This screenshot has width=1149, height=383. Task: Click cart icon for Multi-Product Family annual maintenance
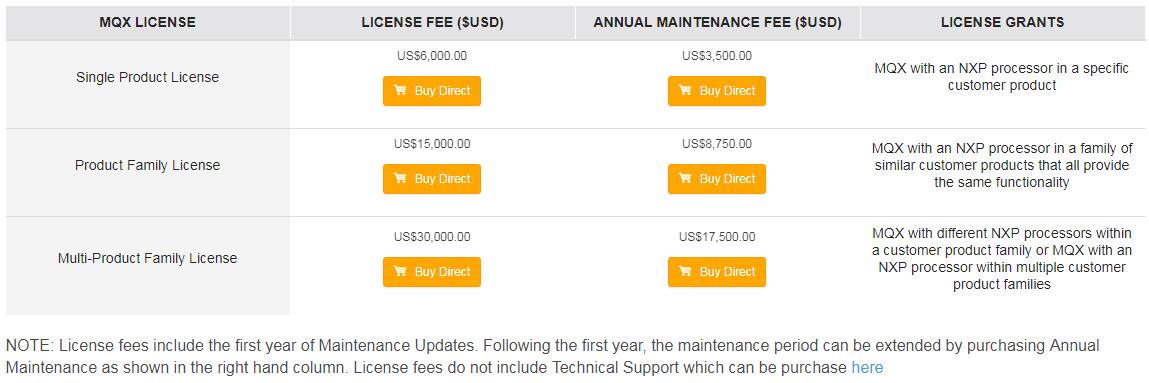(x=685, y=272)
